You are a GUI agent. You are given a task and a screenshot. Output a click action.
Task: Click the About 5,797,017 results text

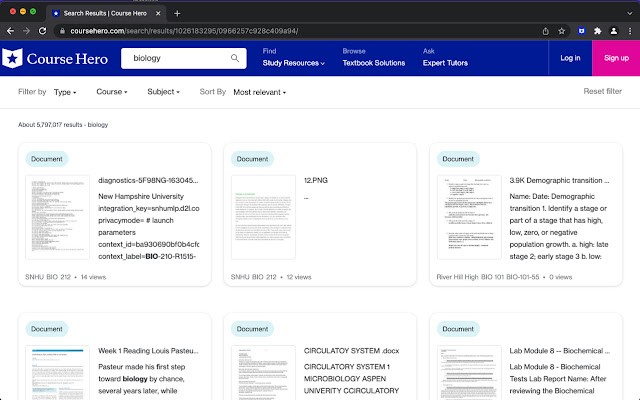(x=63, y=125)
